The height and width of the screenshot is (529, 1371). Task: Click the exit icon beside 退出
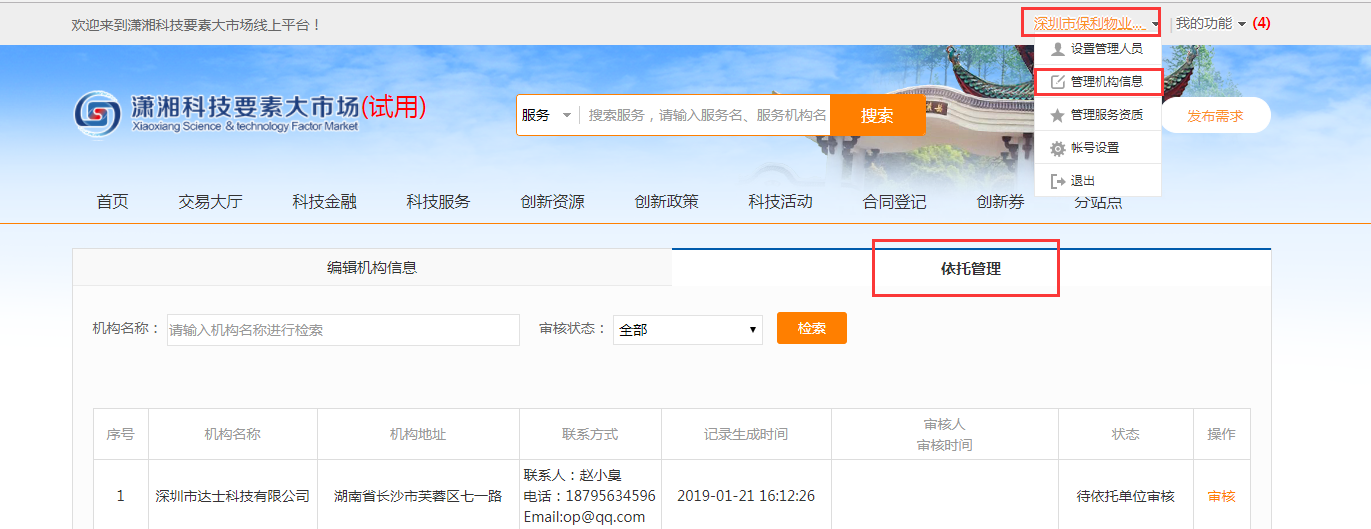[x=1058, y=181]
